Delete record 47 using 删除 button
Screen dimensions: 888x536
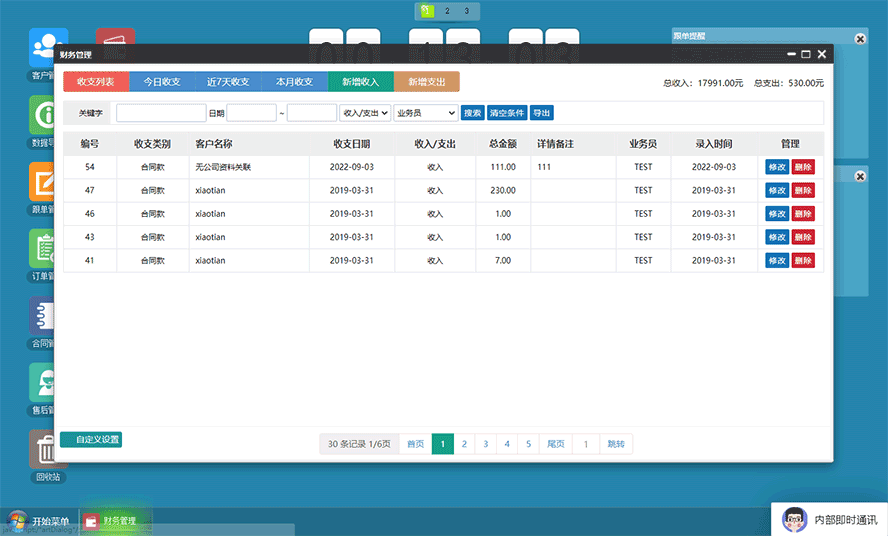[803, 190]
